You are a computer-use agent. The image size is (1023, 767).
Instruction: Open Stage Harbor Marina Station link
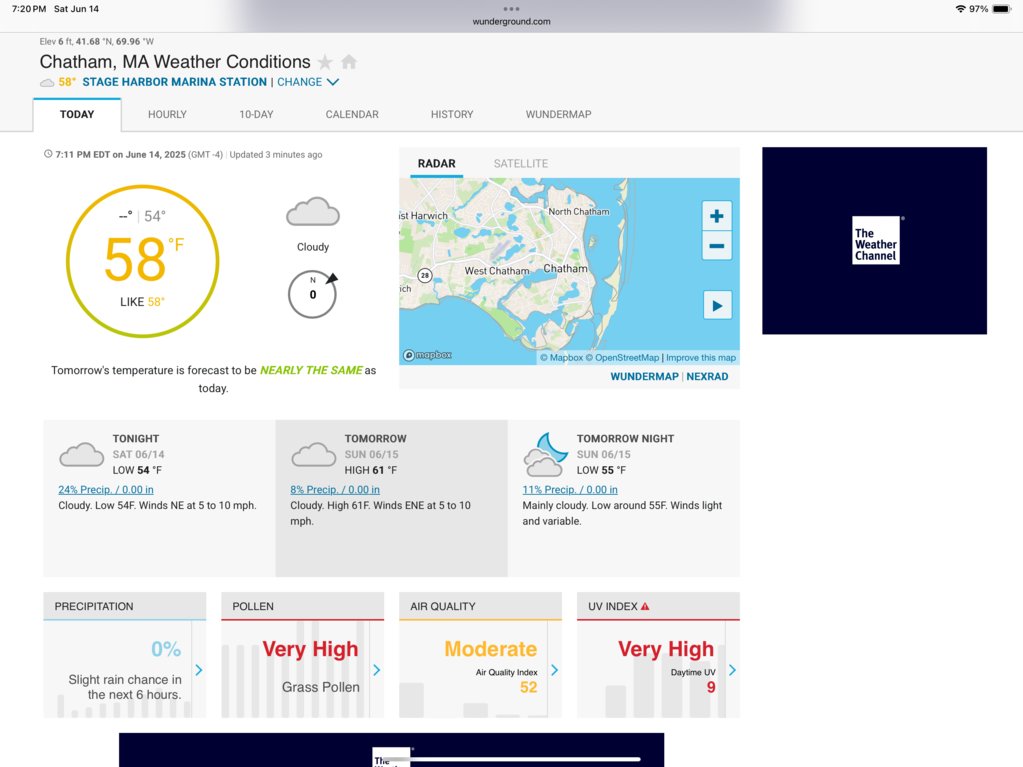click(x=174, y=82)
